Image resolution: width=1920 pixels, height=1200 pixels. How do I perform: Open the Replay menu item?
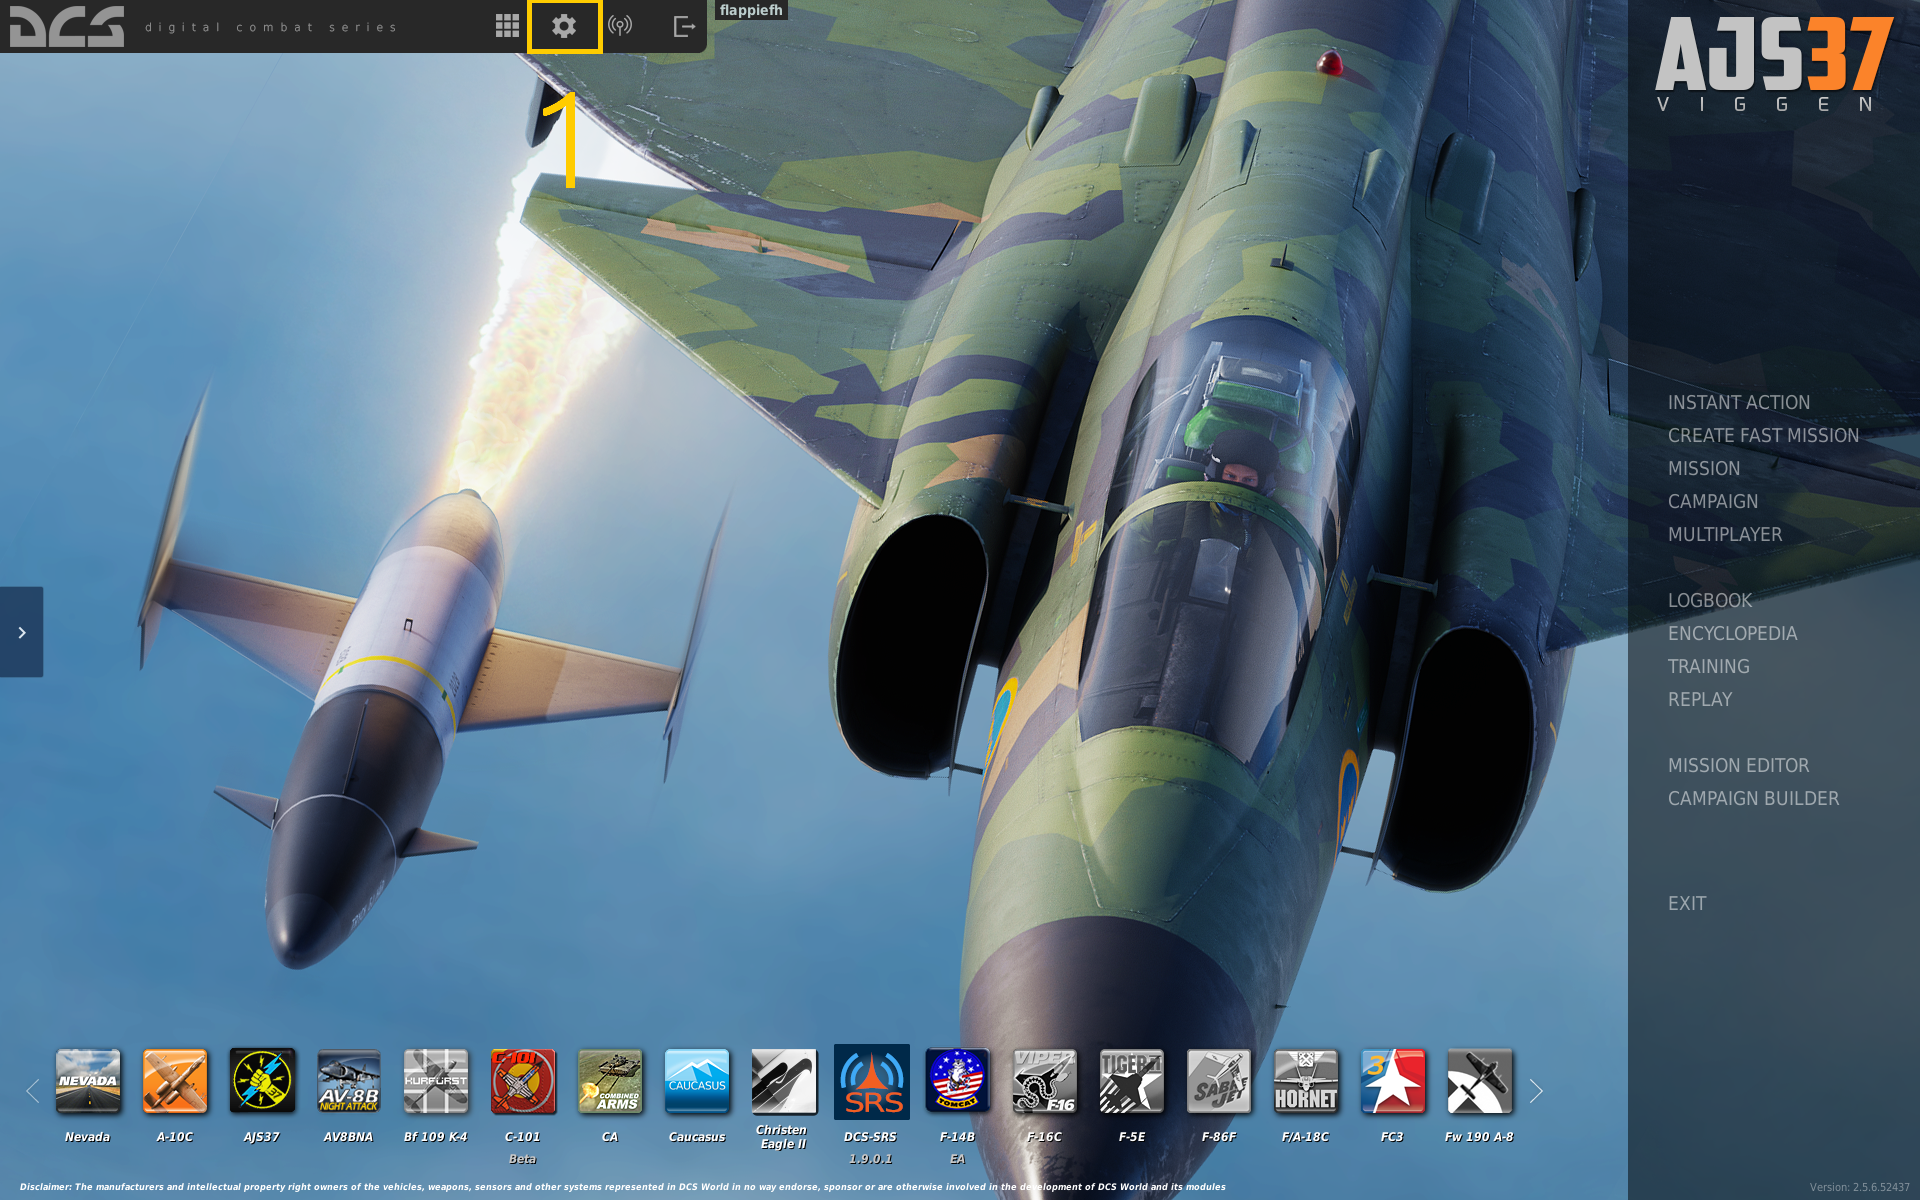click(x=1700, y=699)
